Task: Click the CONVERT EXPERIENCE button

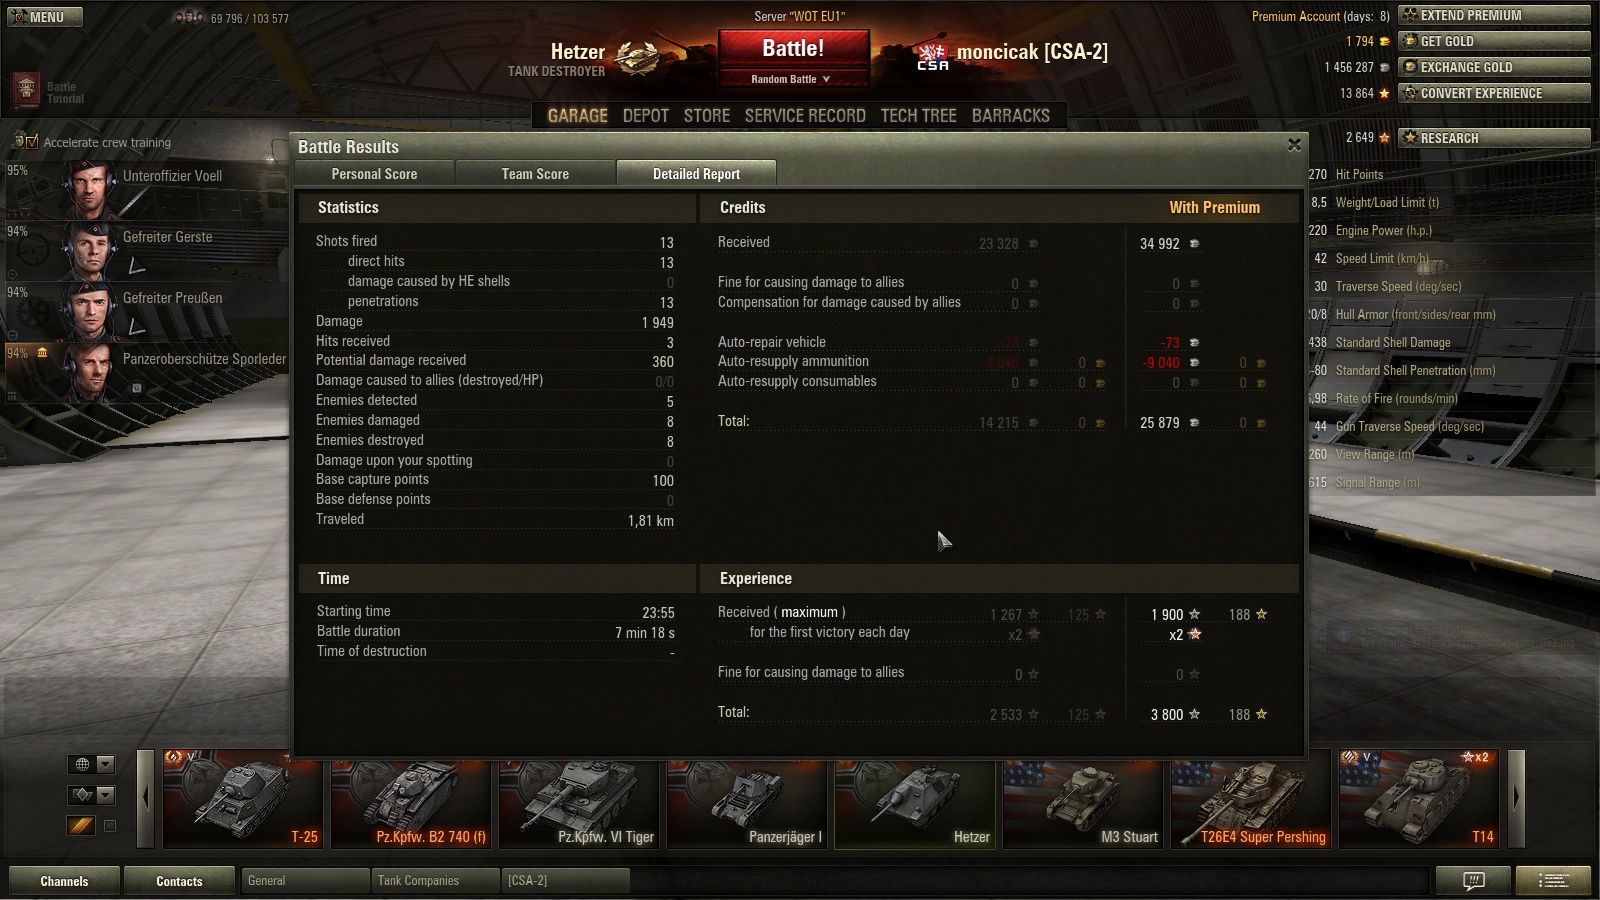Action: [1494, 93]
